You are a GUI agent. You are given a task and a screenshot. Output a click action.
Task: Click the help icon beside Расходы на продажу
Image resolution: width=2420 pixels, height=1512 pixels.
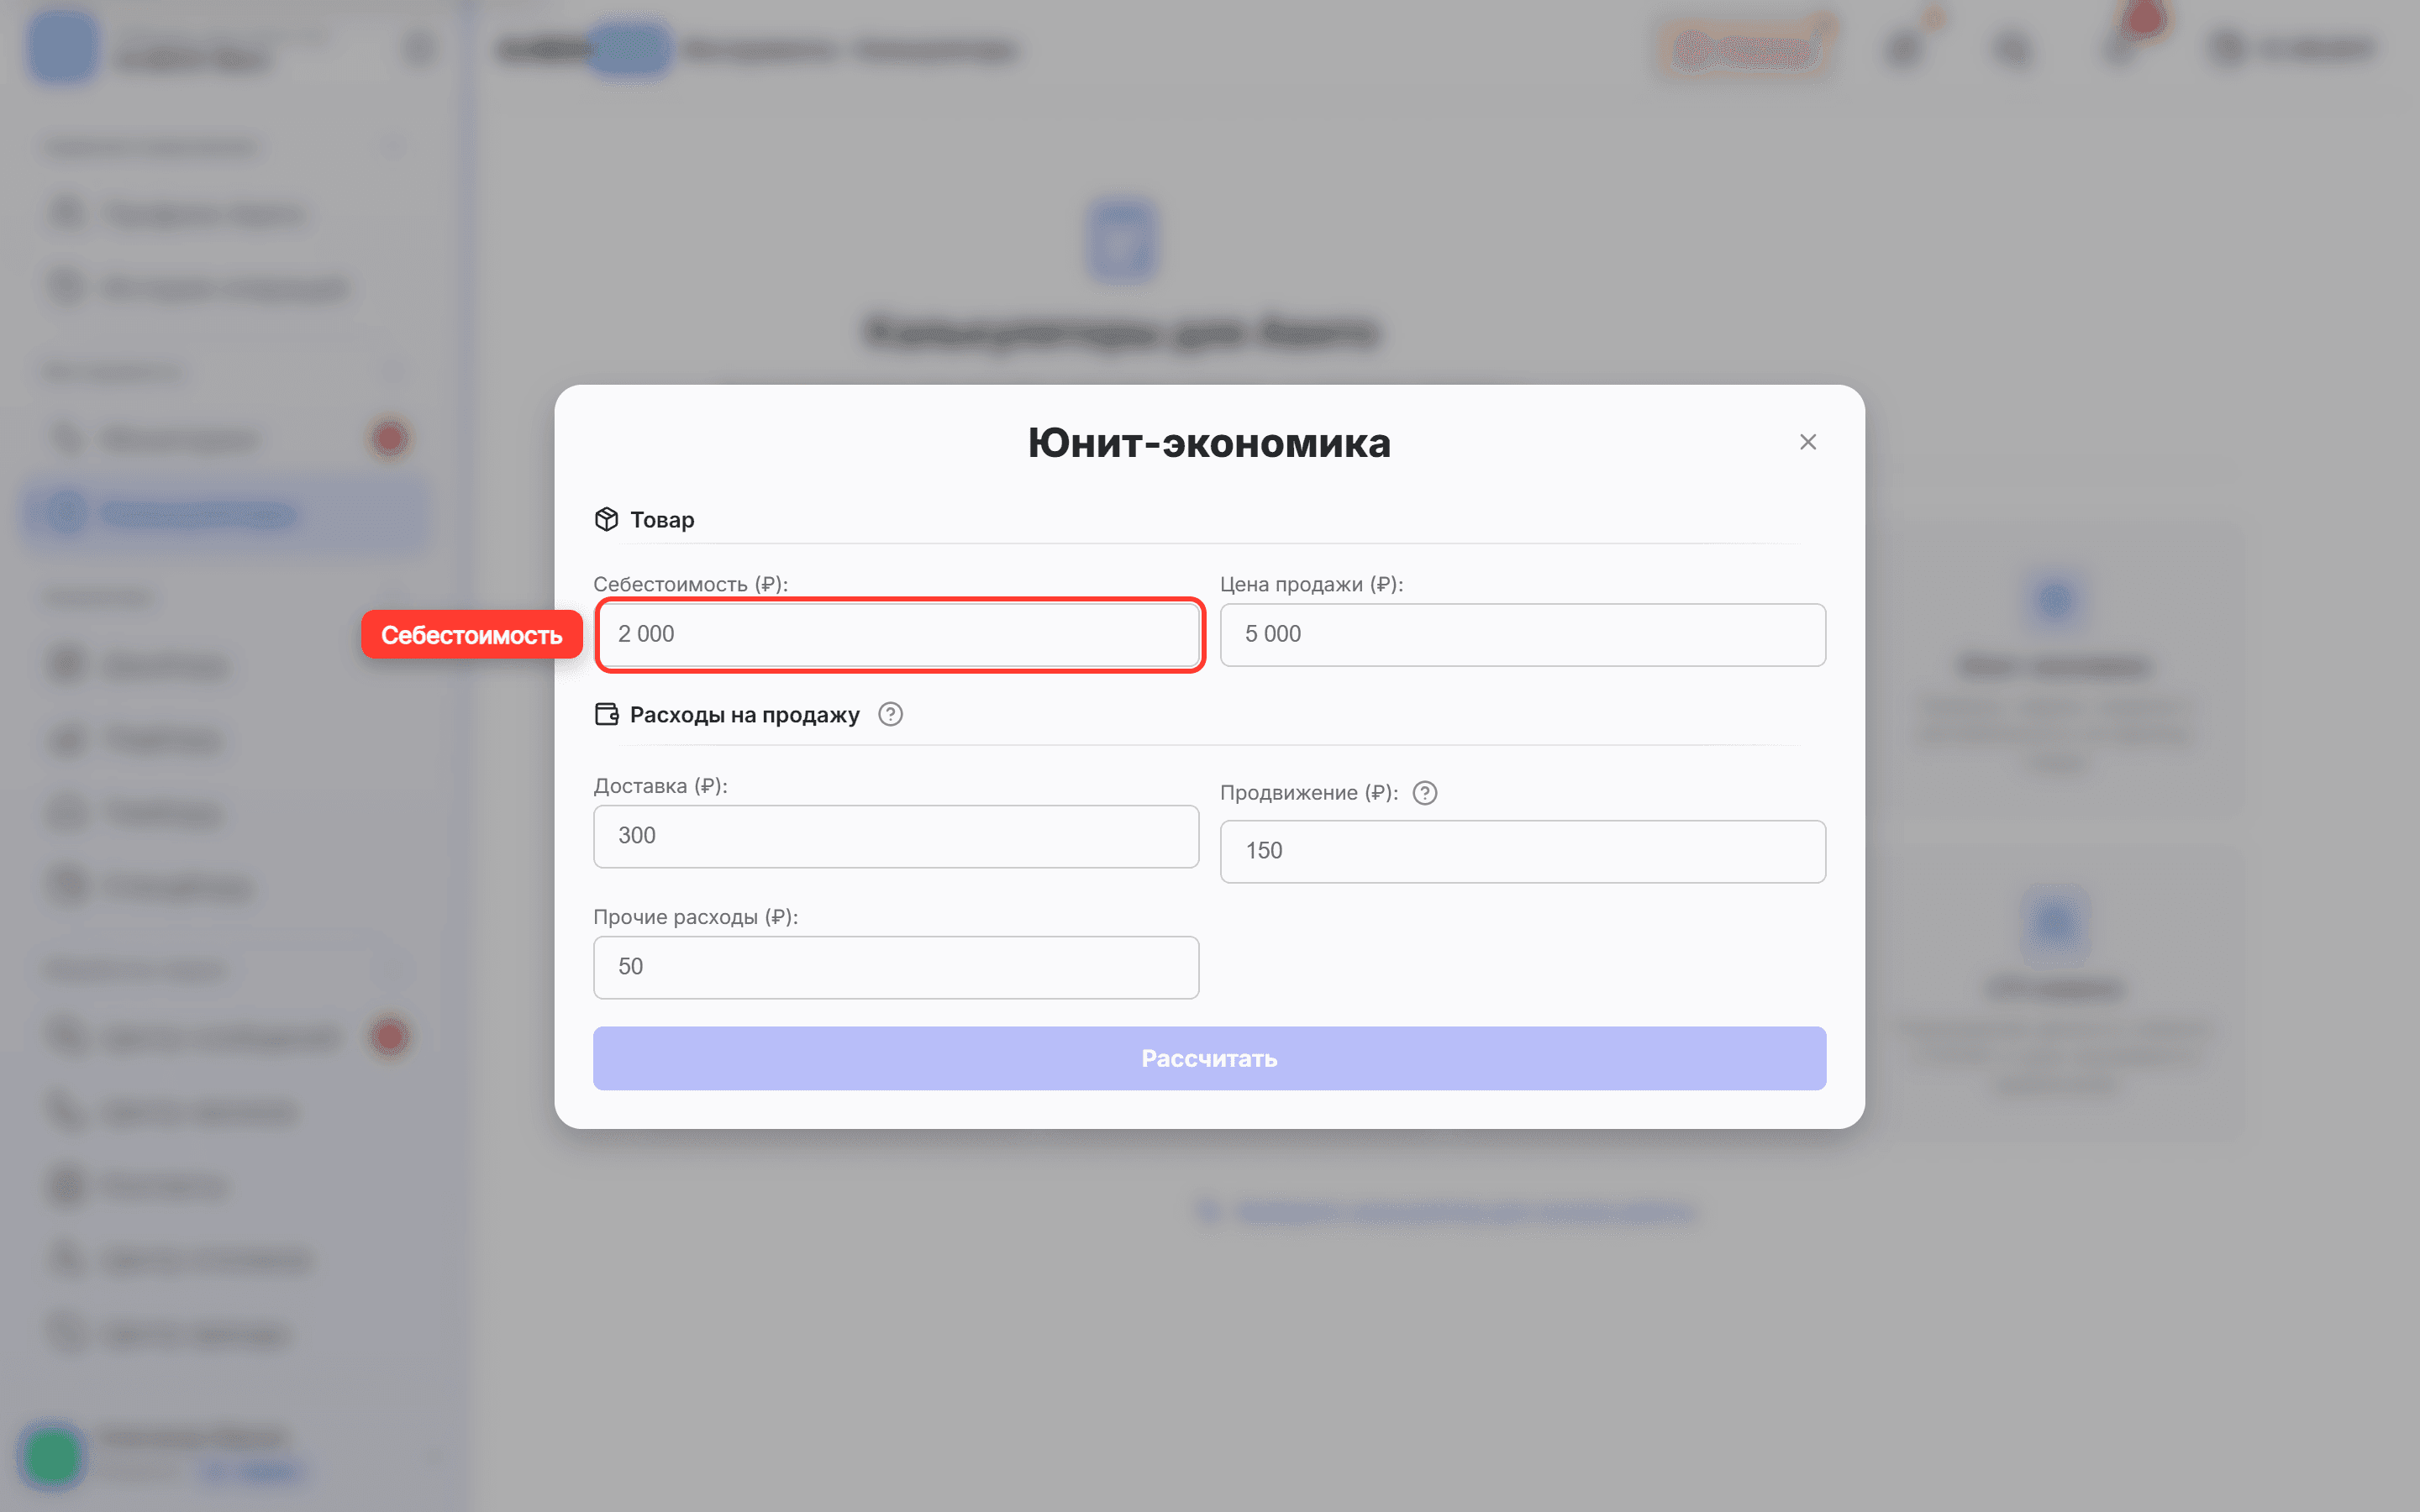tap(890, 714)
